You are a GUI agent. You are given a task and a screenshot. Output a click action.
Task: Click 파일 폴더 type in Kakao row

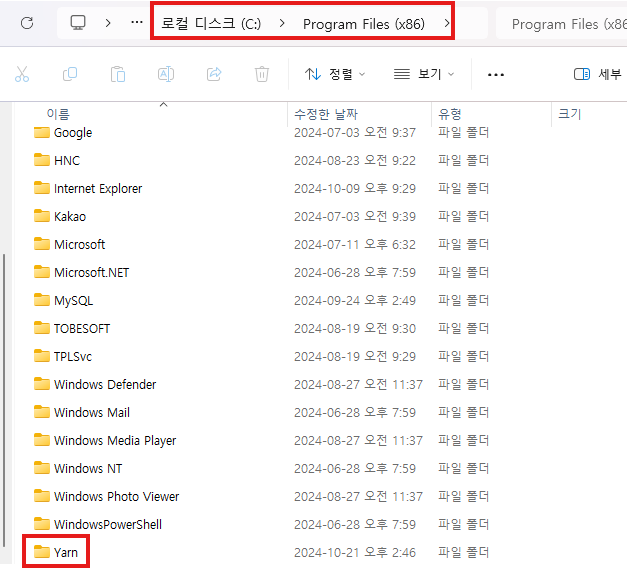pyautogui.click(x=463, y=217)
